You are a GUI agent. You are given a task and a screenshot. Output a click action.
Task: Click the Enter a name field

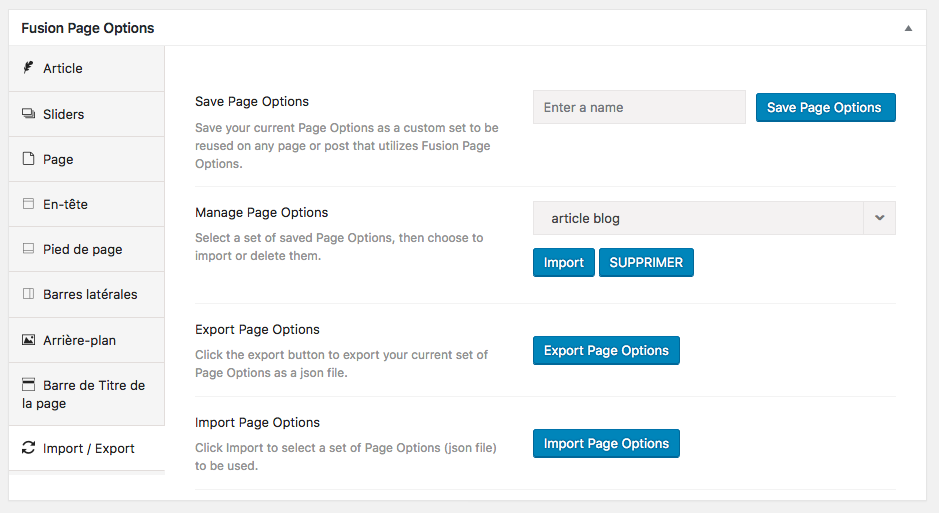(639, 107)
